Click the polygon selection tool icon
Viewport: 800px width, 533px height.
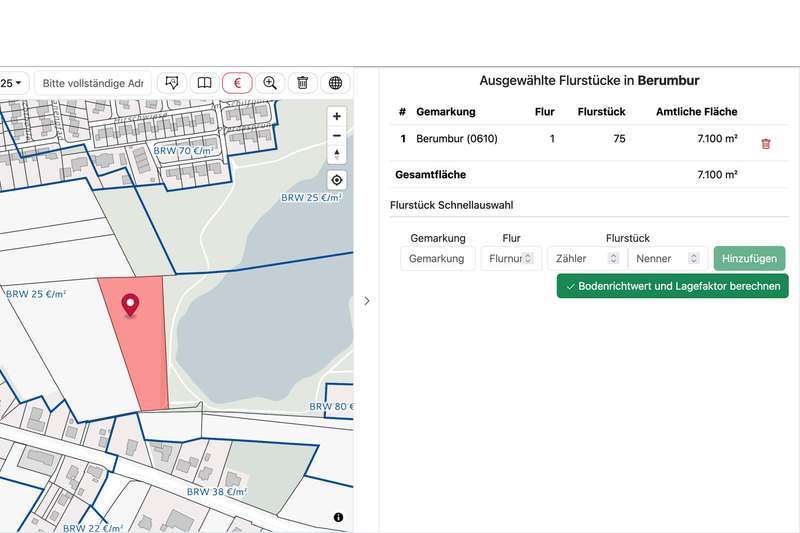tap(171, 83)
